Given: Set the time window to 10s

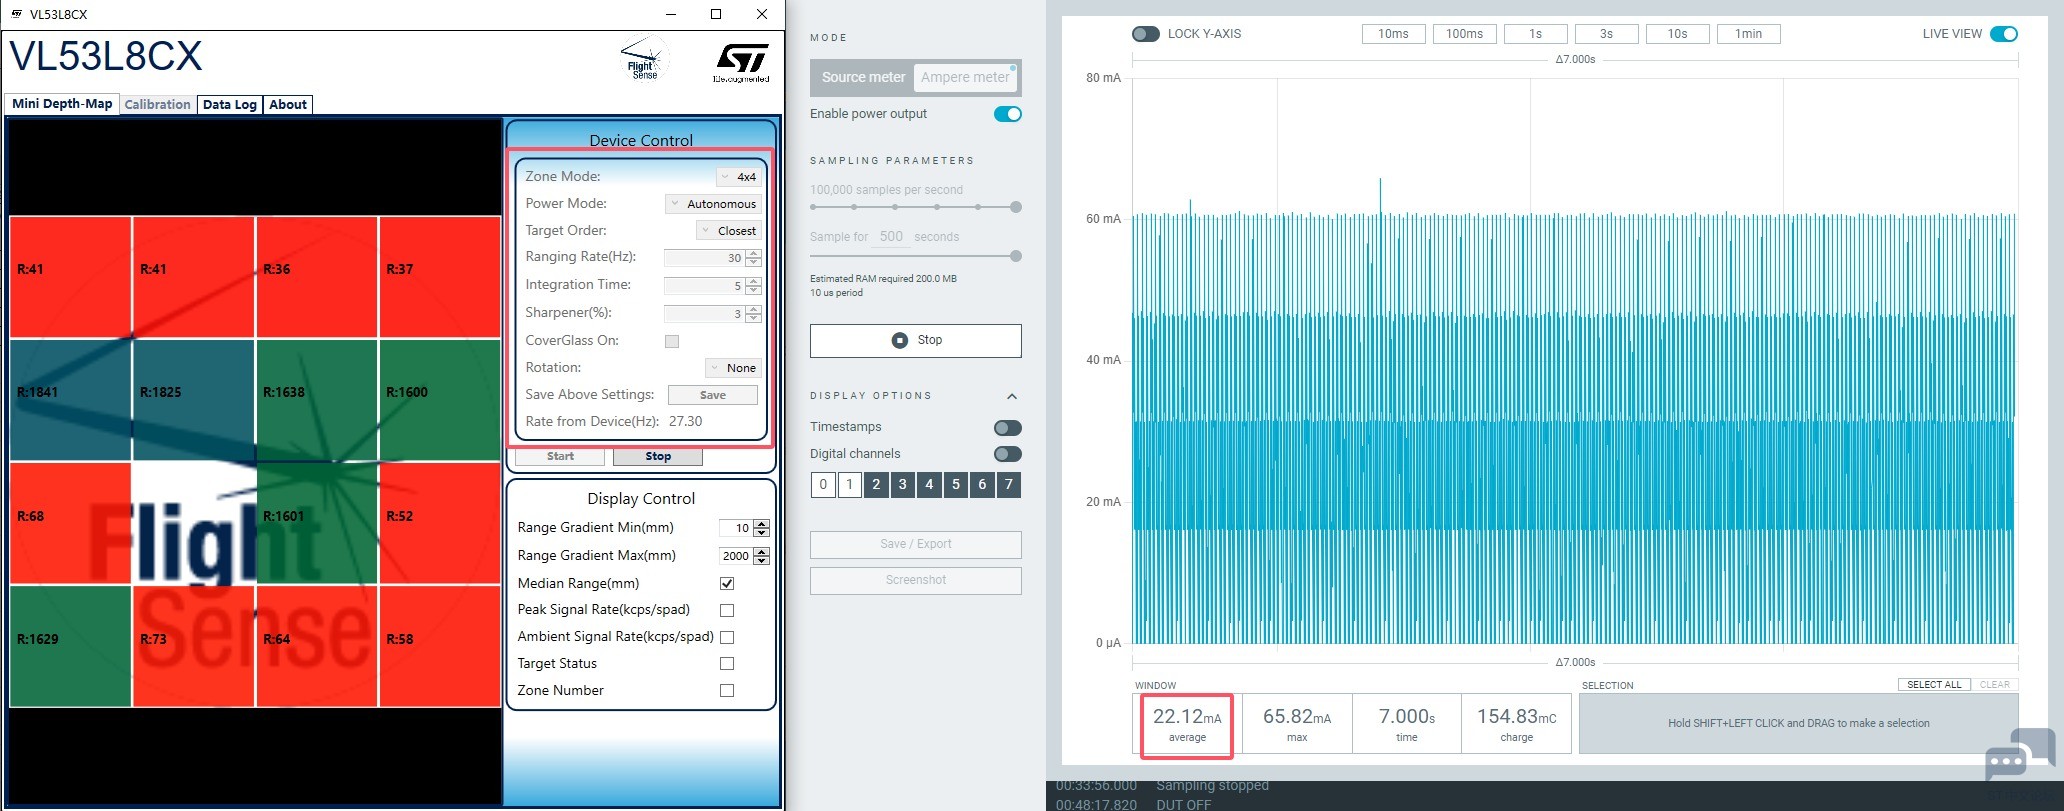Looking at the screenshot, I should click(x=1677, y=34).
